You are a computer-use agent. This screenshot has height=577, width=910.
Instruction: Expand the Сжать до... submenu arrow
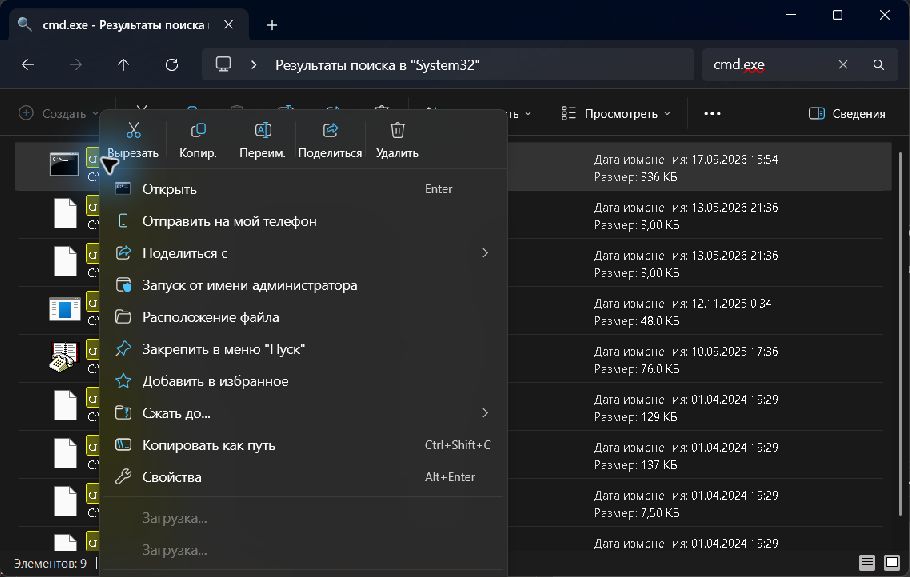click(485, 413)
